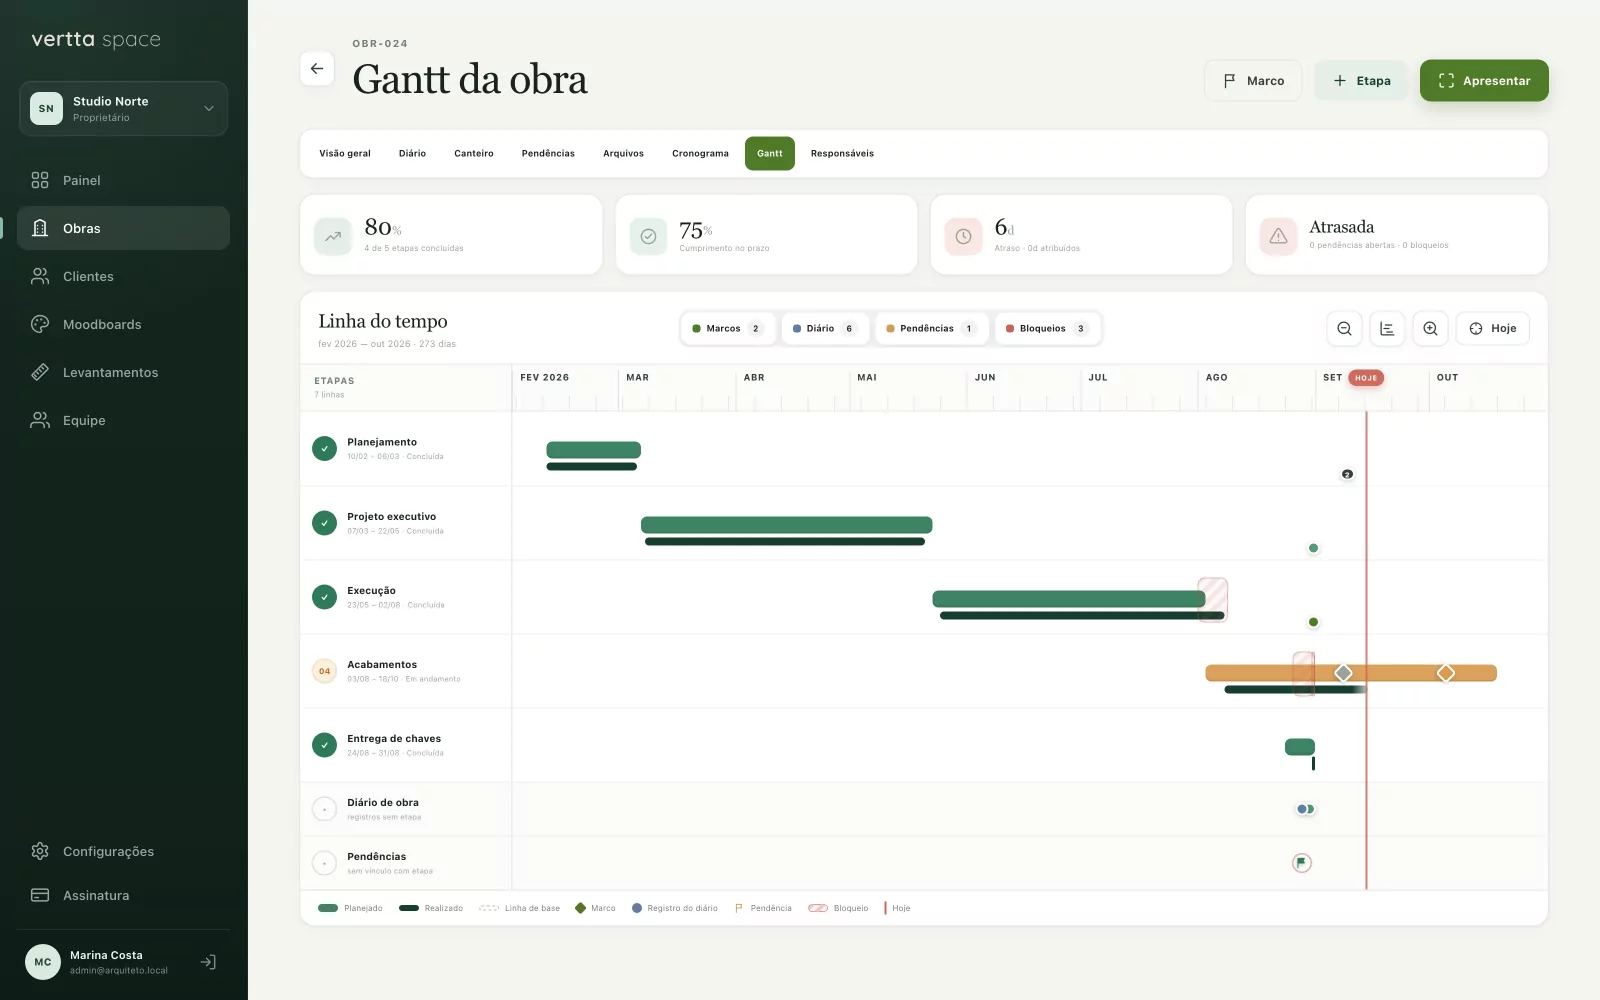Click the Atrasada warning icon
The image size is (1600, 1000).
(1278, 236)
